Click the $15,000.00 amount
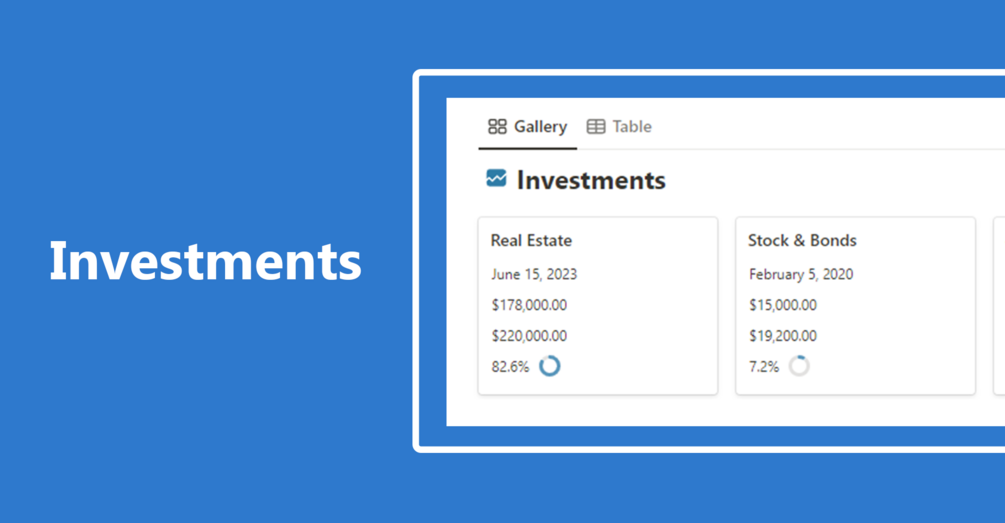The image size is (1005, 523). (783, 305)
